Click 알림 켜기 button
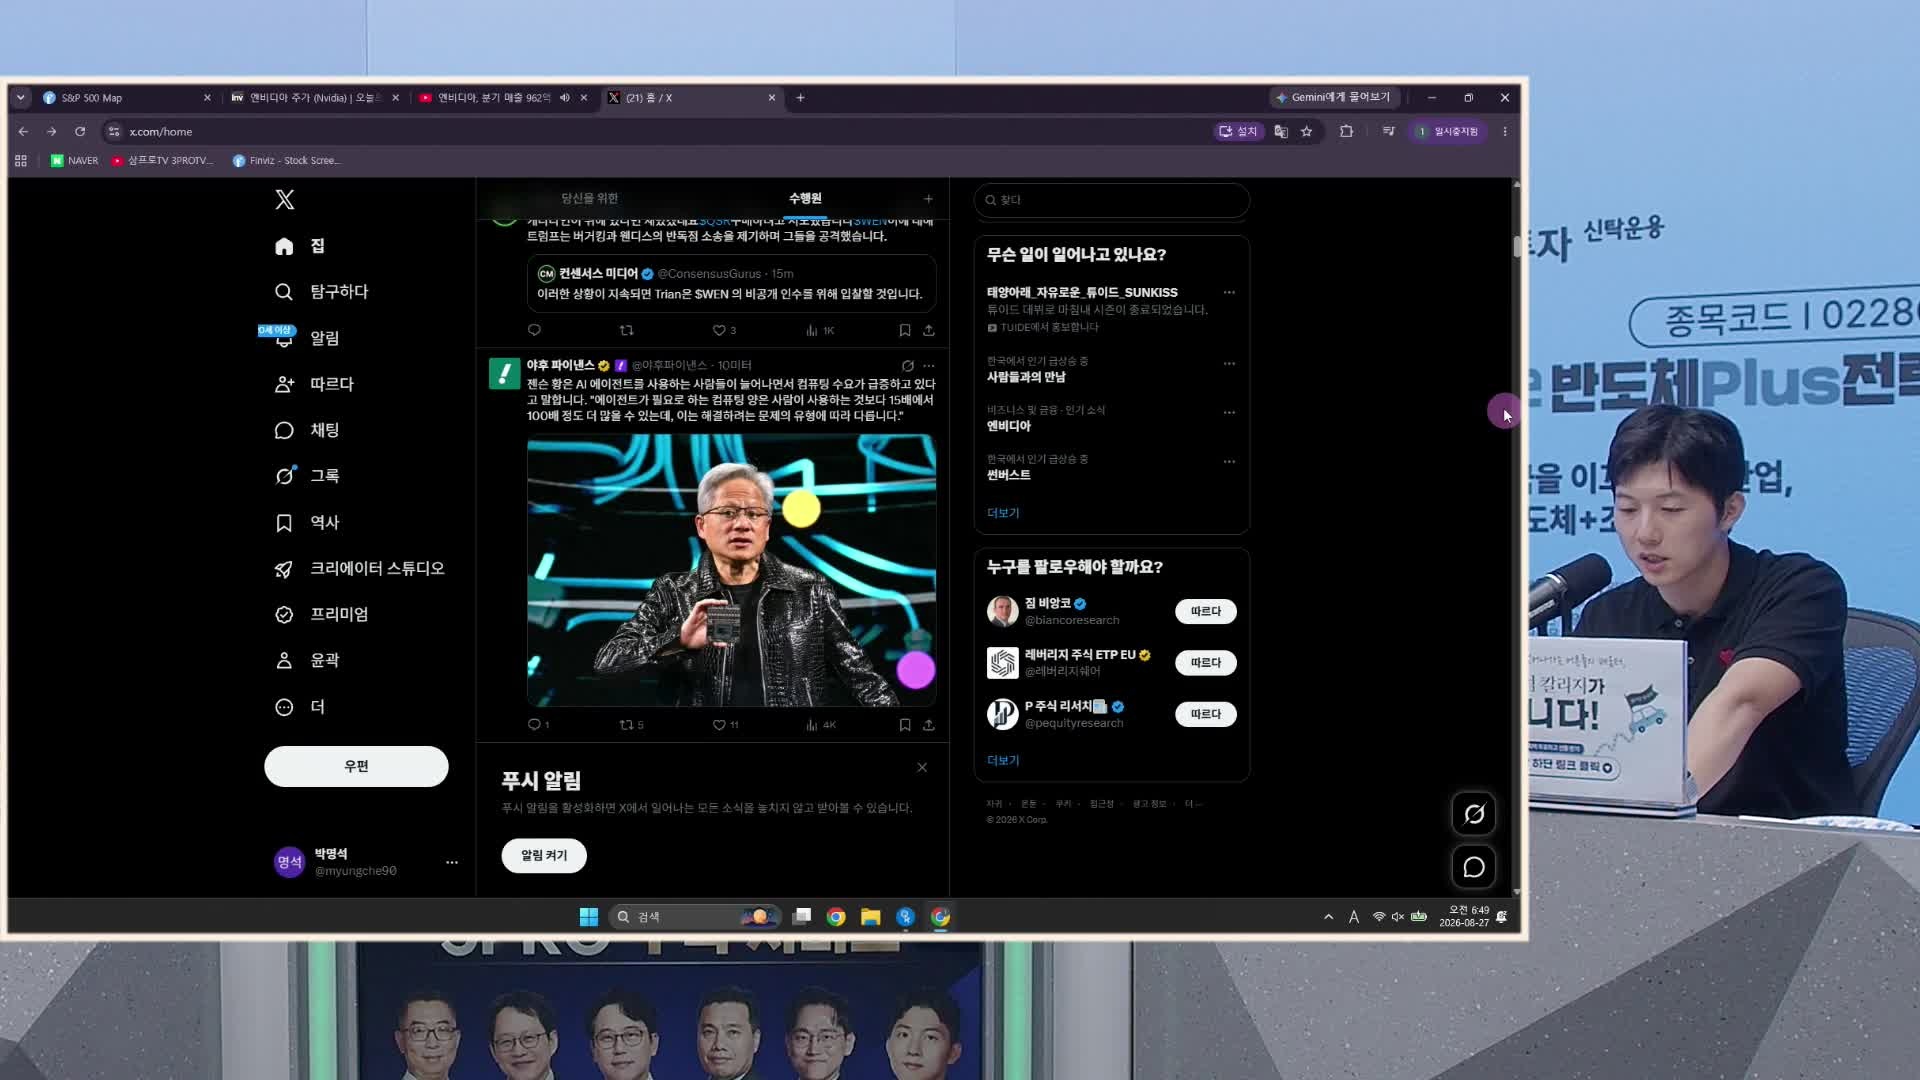This screenshot has width=1920, height=1080. [544, 855]
